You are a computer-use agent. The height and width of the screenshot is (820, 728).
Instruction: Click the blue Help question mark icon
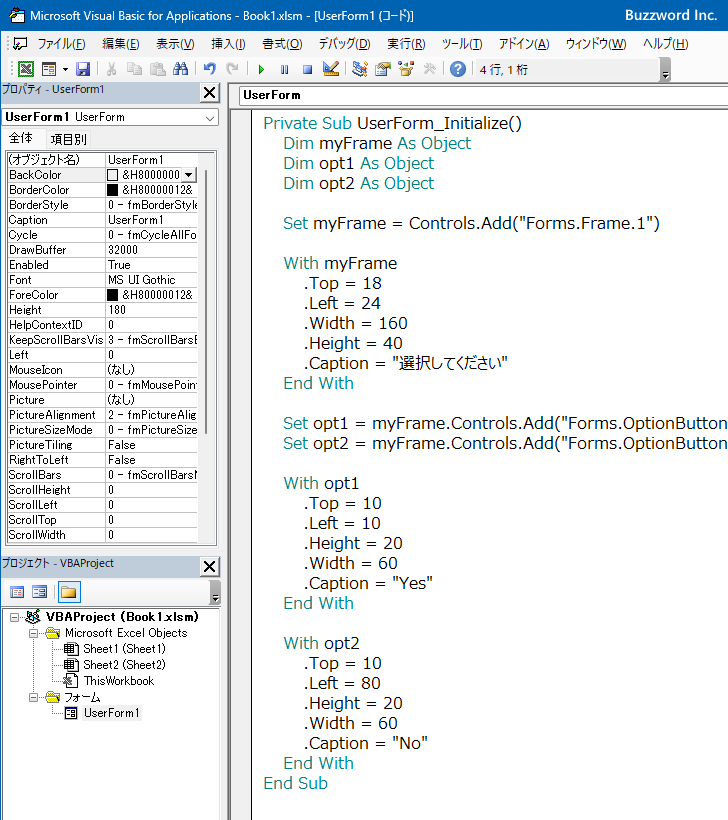[x=458, y=69]
